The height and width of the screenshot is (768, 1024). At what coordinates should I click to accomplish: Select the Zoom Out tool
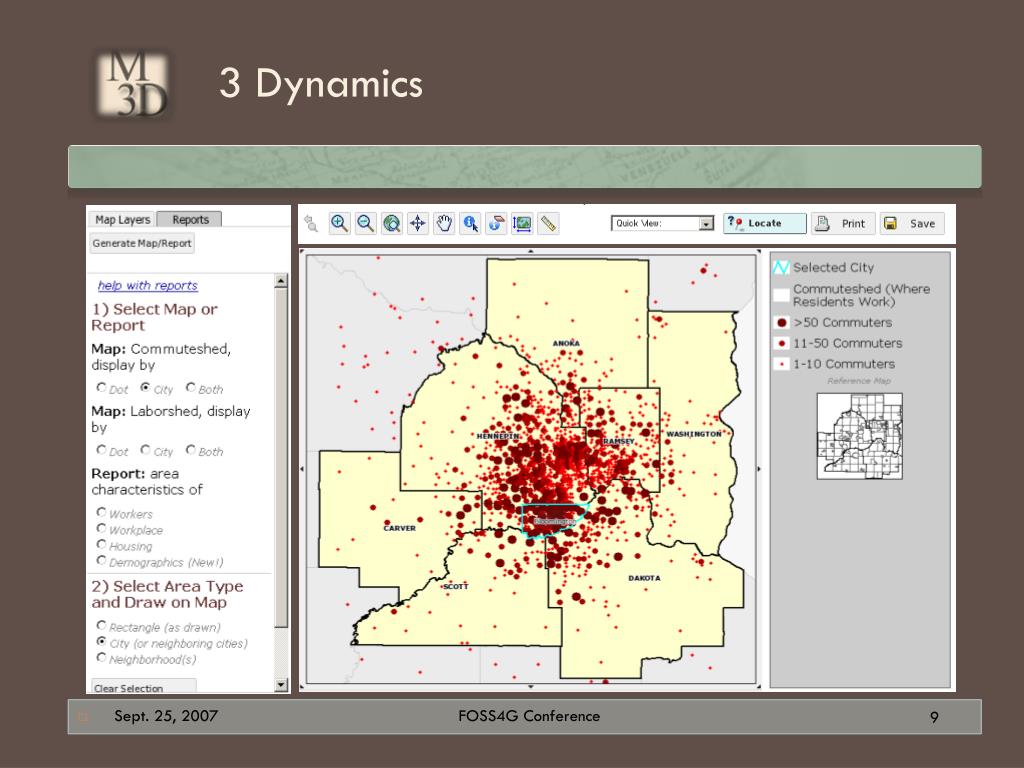(x=366, y=223)
